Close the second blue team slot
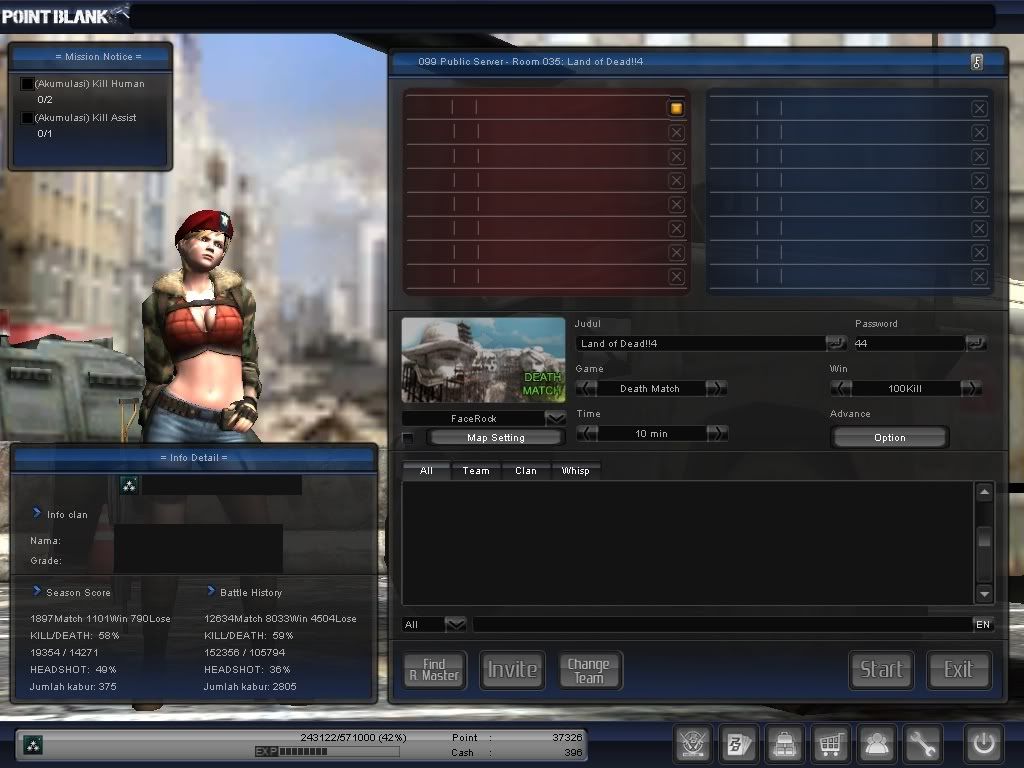The width and height of the screenshot is (1024, 768). [979, 133]
